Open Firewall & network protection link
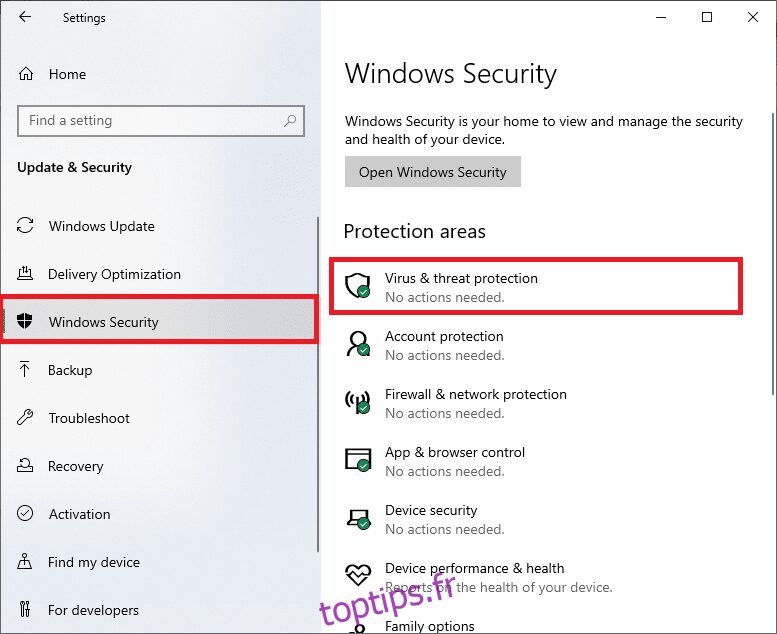 [x=476, y=394]
